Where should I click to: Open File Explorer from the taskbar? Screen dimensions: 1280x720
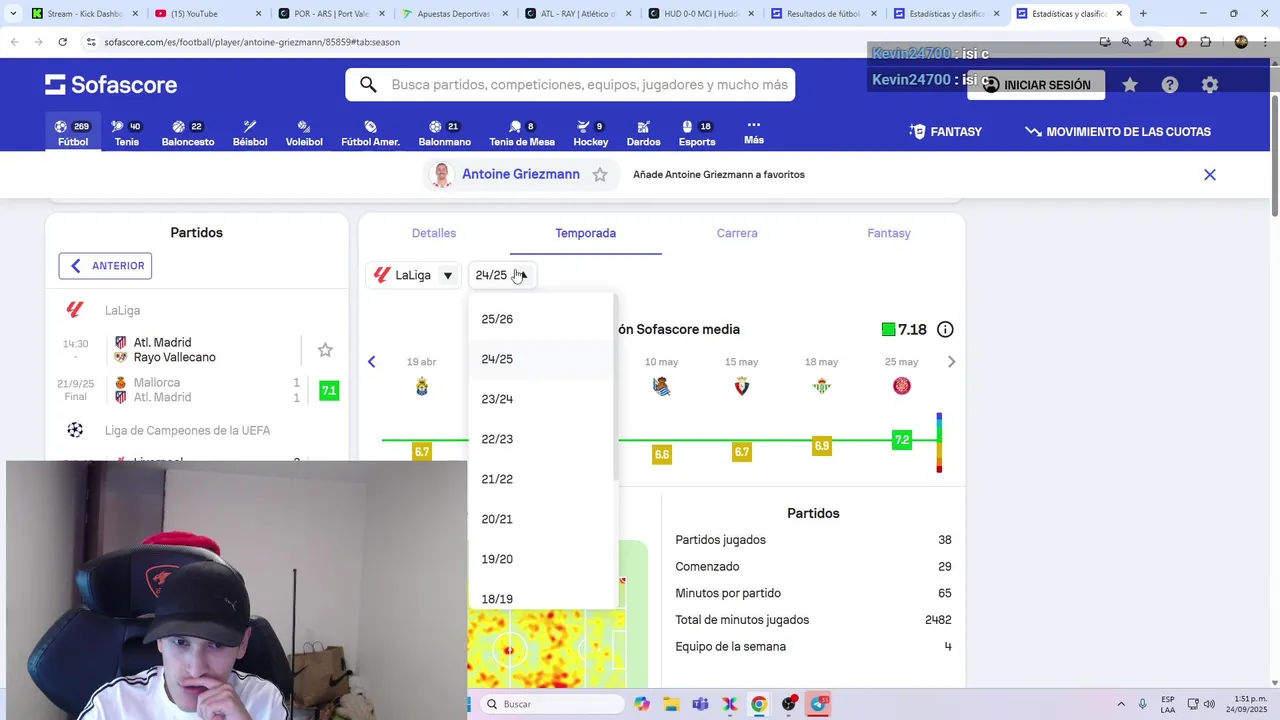click(671, 704)
